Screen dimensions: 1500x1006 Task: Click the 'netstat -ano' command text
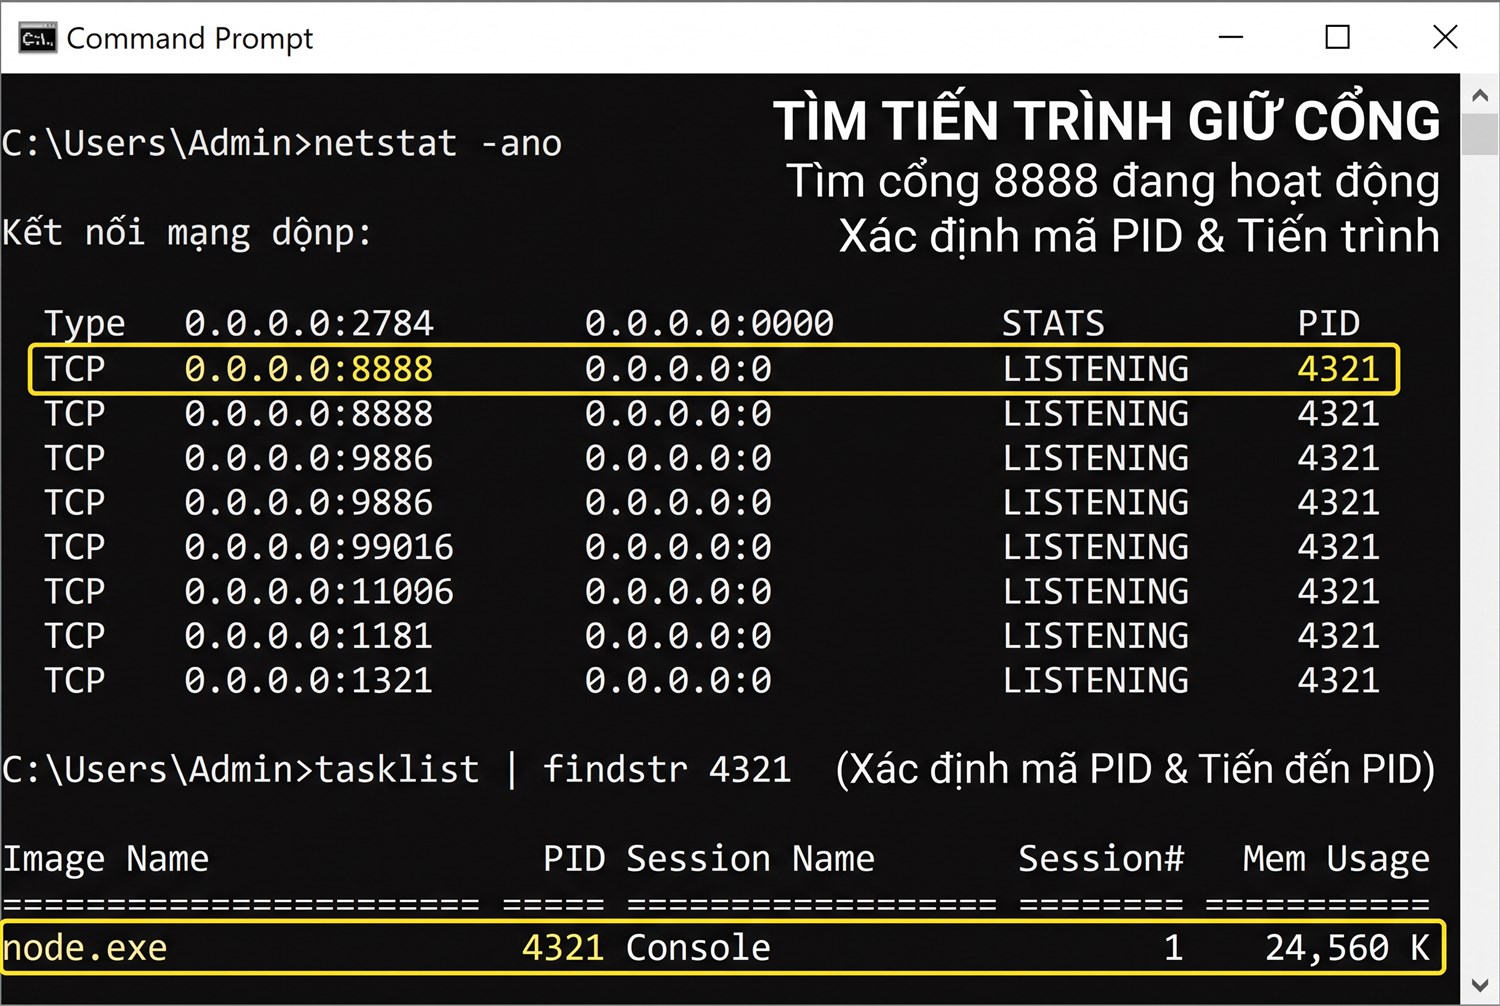(437, 143)
